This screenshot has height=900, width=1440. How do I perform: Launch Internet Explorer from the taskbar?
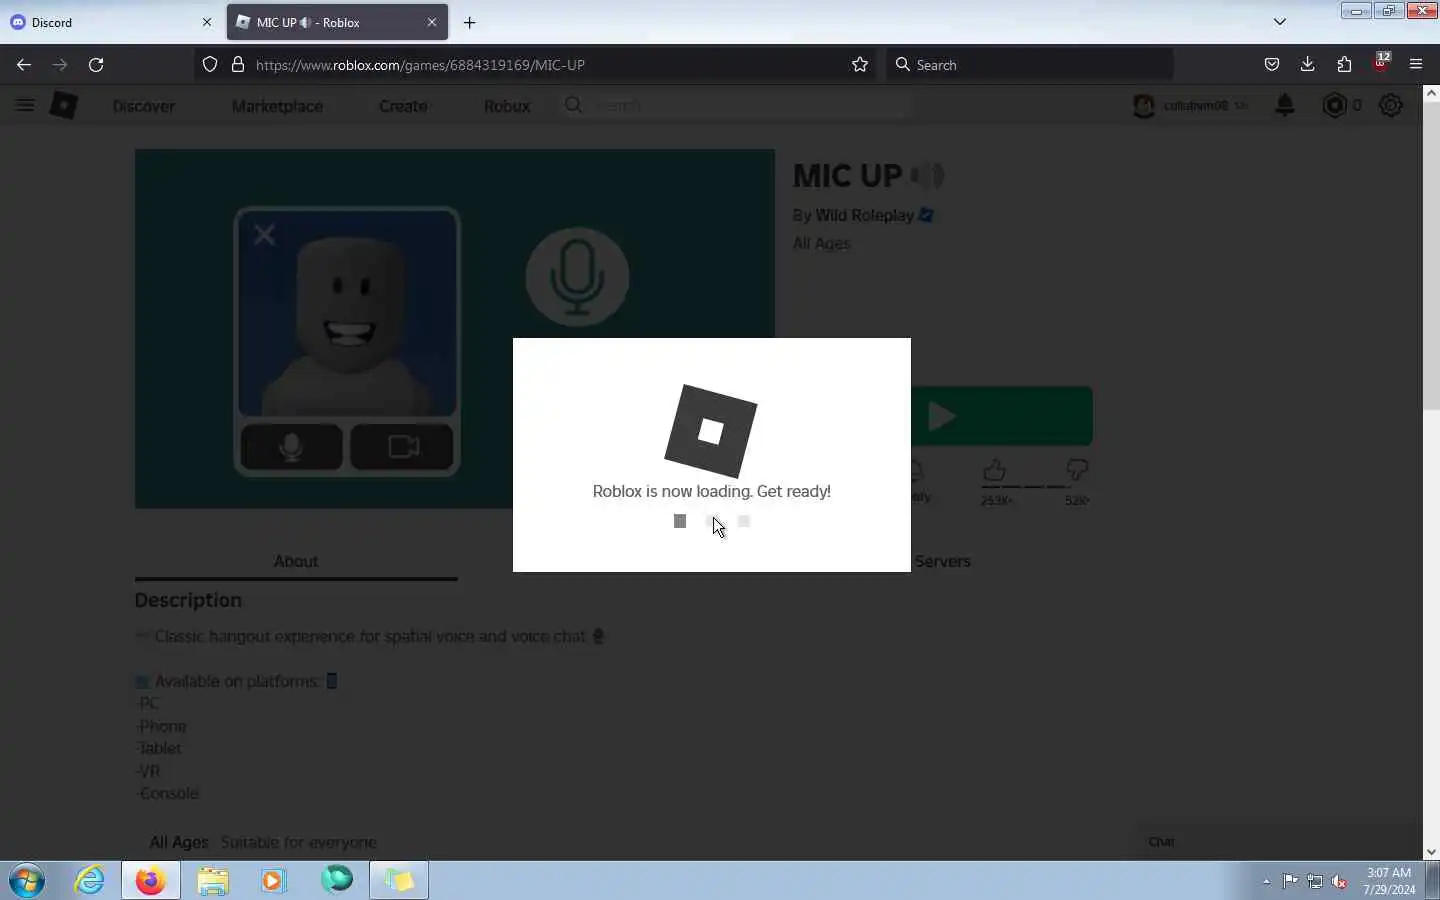[90, 881]
